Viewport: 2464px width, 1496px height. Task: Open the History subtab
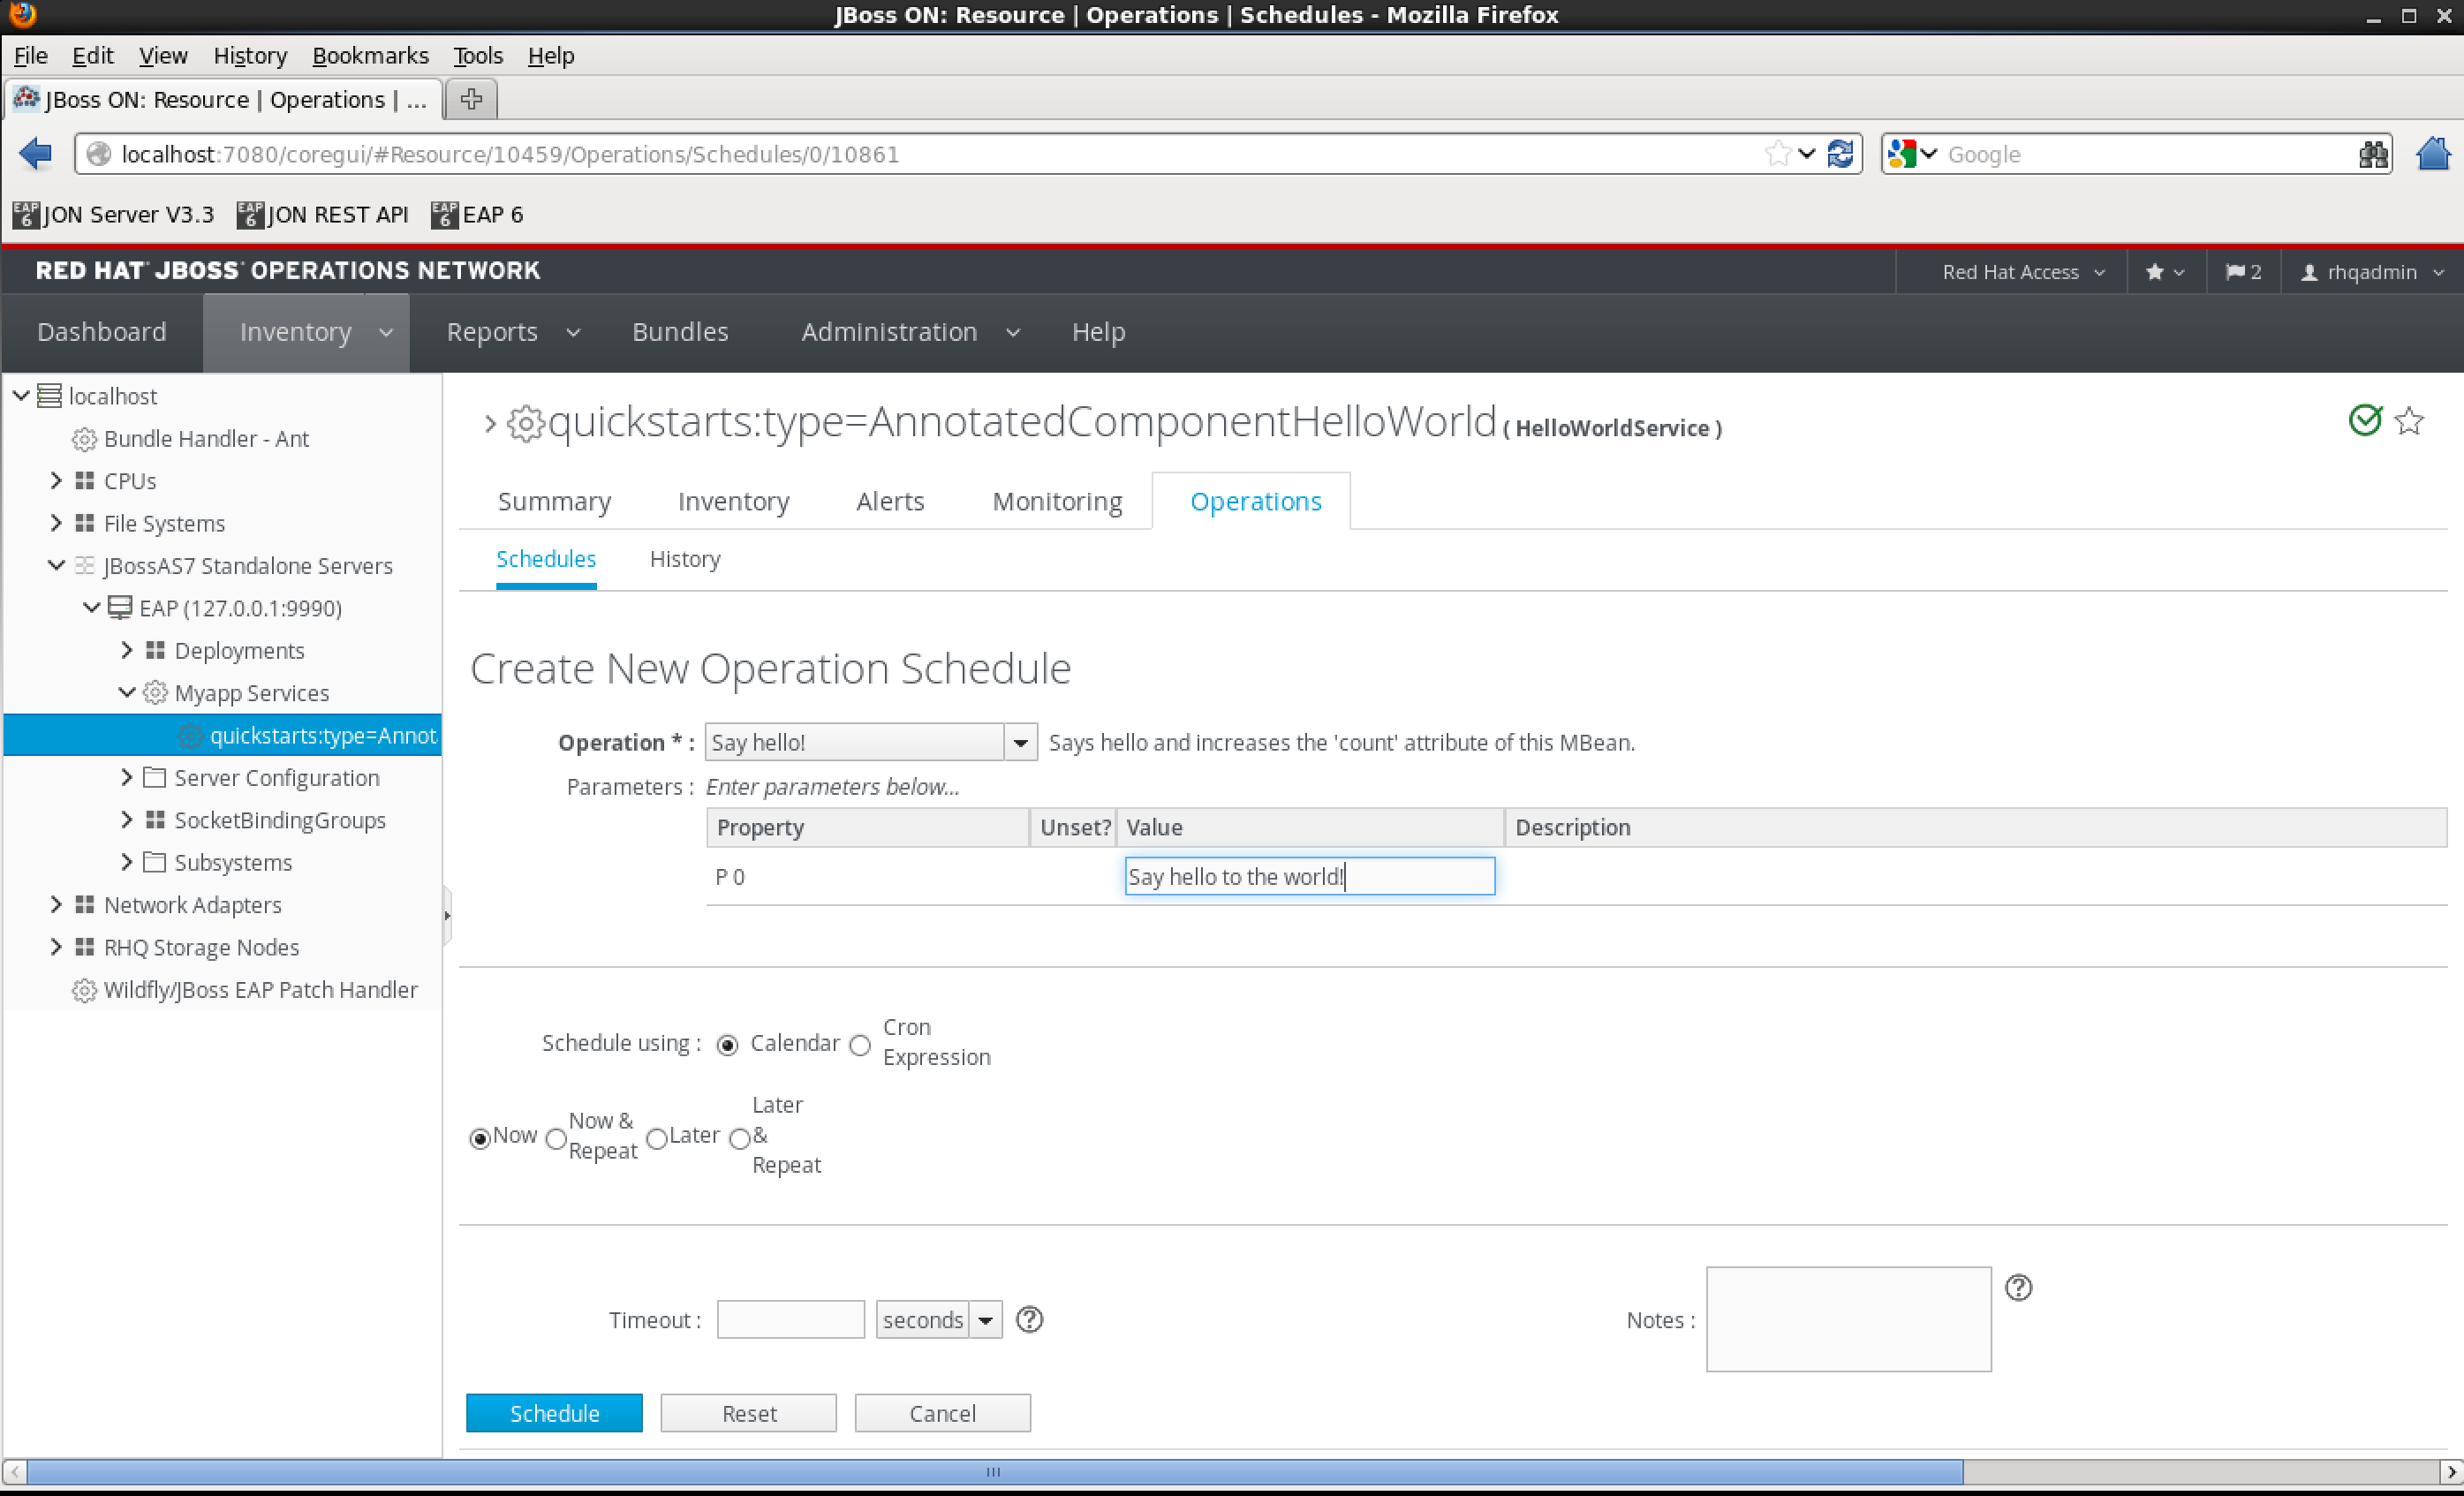(x=685, y=559)
